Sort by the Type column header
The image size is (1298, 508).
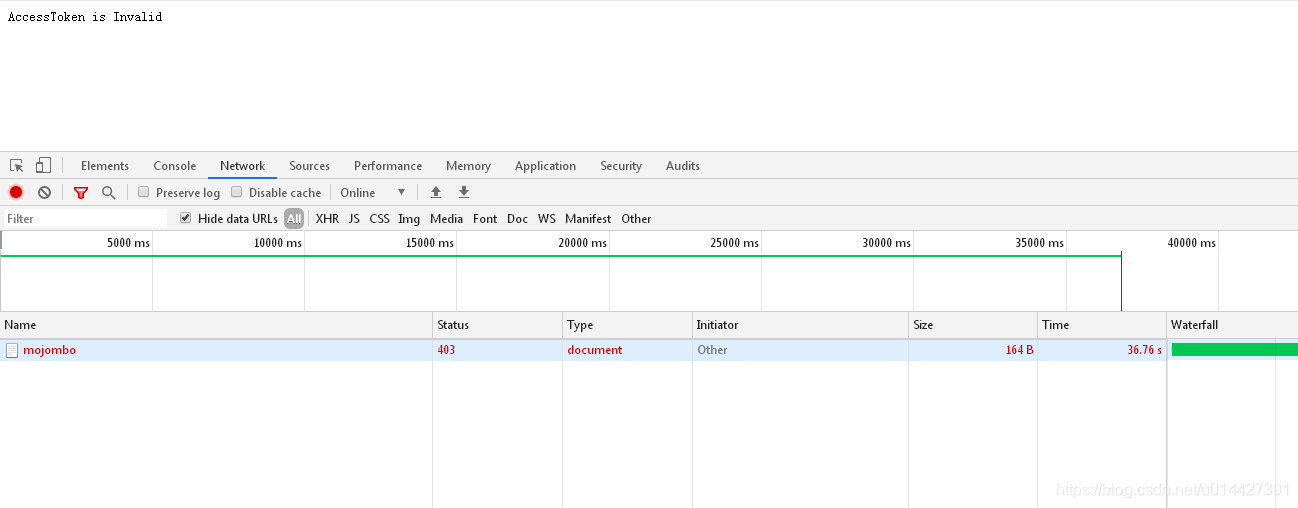(x=627, y=325)
